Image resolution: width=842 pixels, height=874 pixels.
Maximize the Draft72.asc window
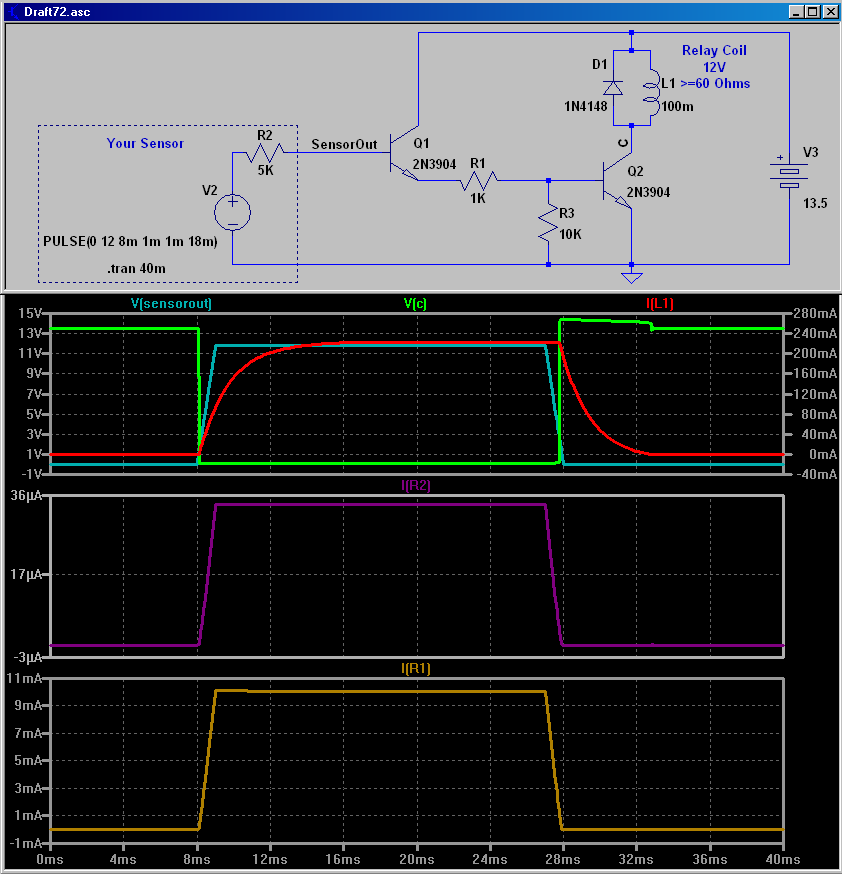pos(813,12)
